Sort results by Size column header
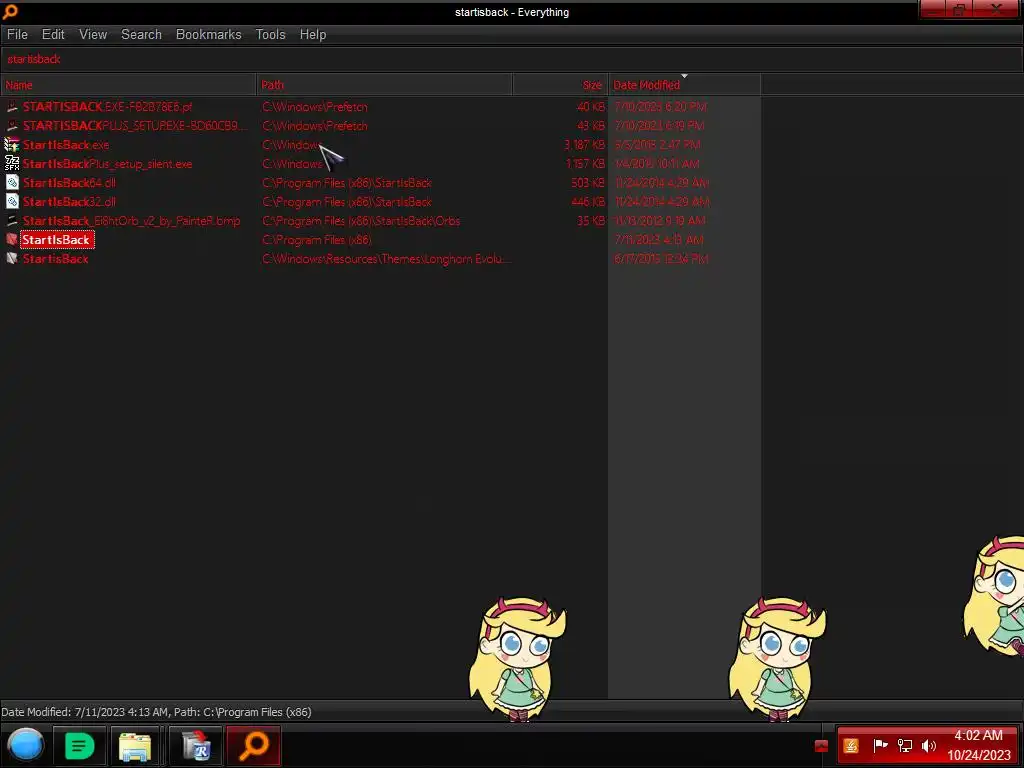Image resolution: width=1024 pixels, height=768 pixels. (560, 85)
